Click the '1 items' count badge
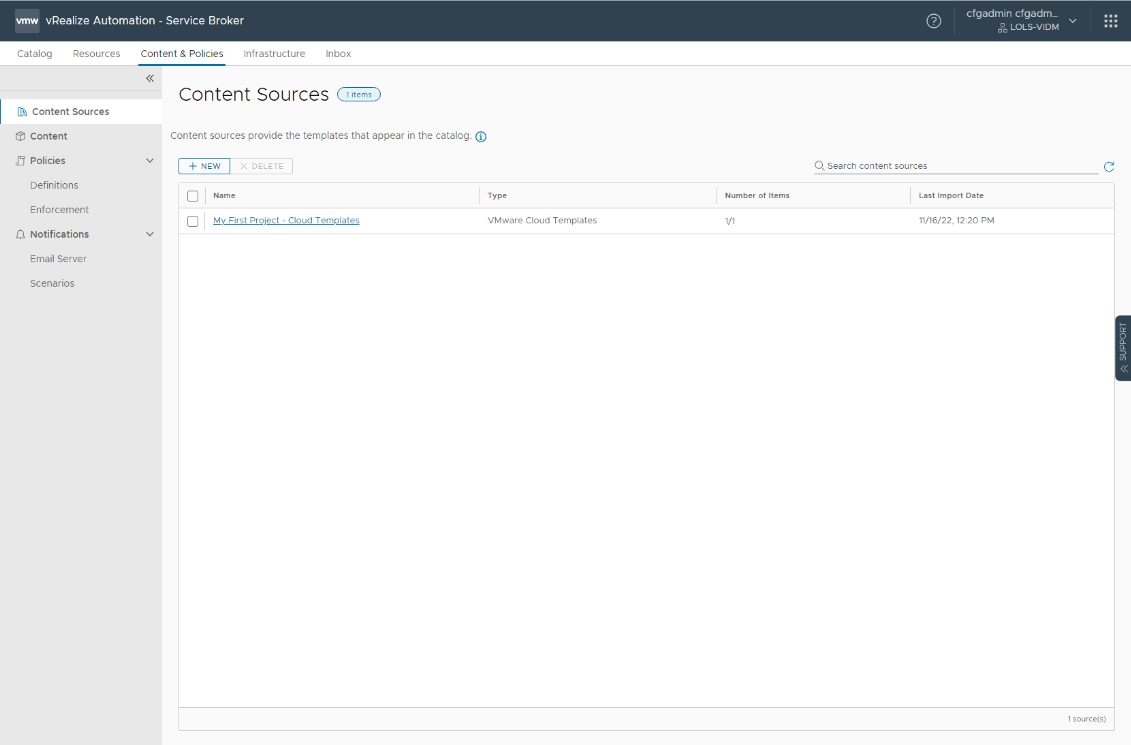Image resolution: width=1131 pixels, height=745 pixels. [x=358, y=94]
